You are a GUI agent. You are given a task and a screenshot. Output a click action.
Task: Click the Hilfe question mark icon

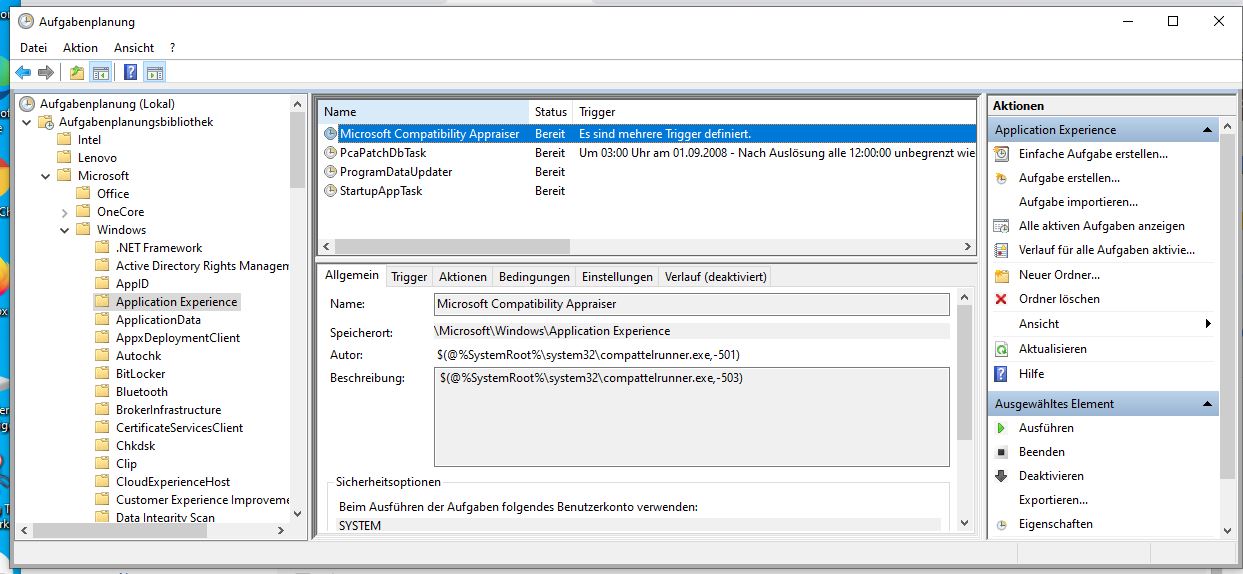1001,374
